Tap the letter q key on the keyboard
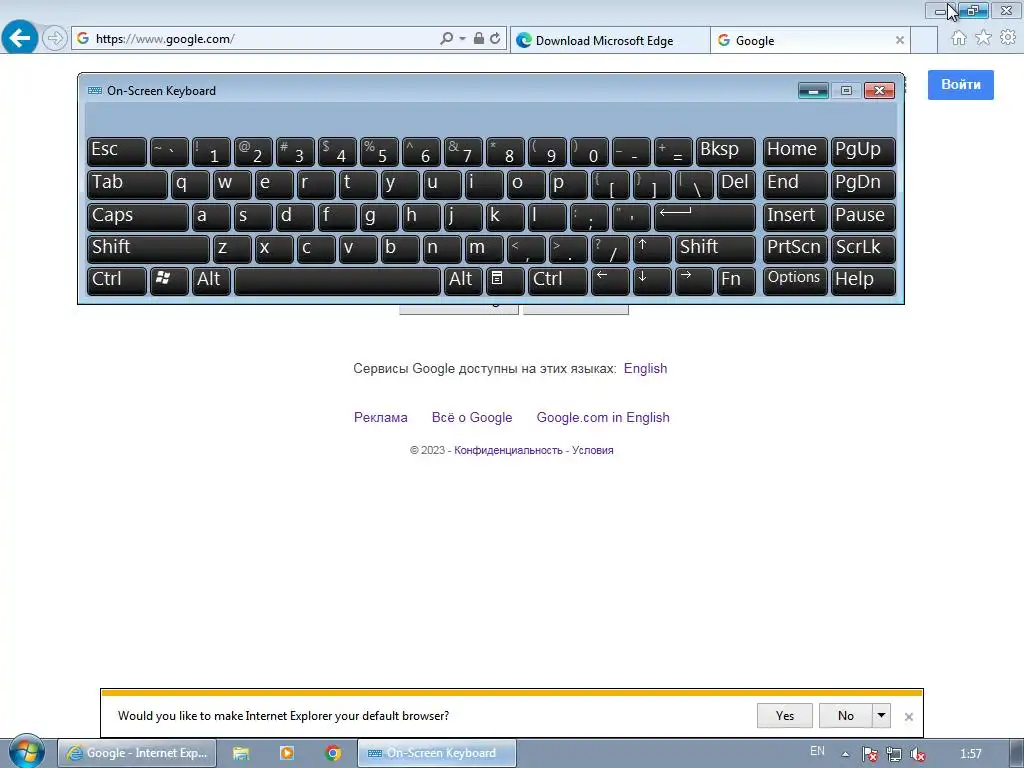 [190, 184]
